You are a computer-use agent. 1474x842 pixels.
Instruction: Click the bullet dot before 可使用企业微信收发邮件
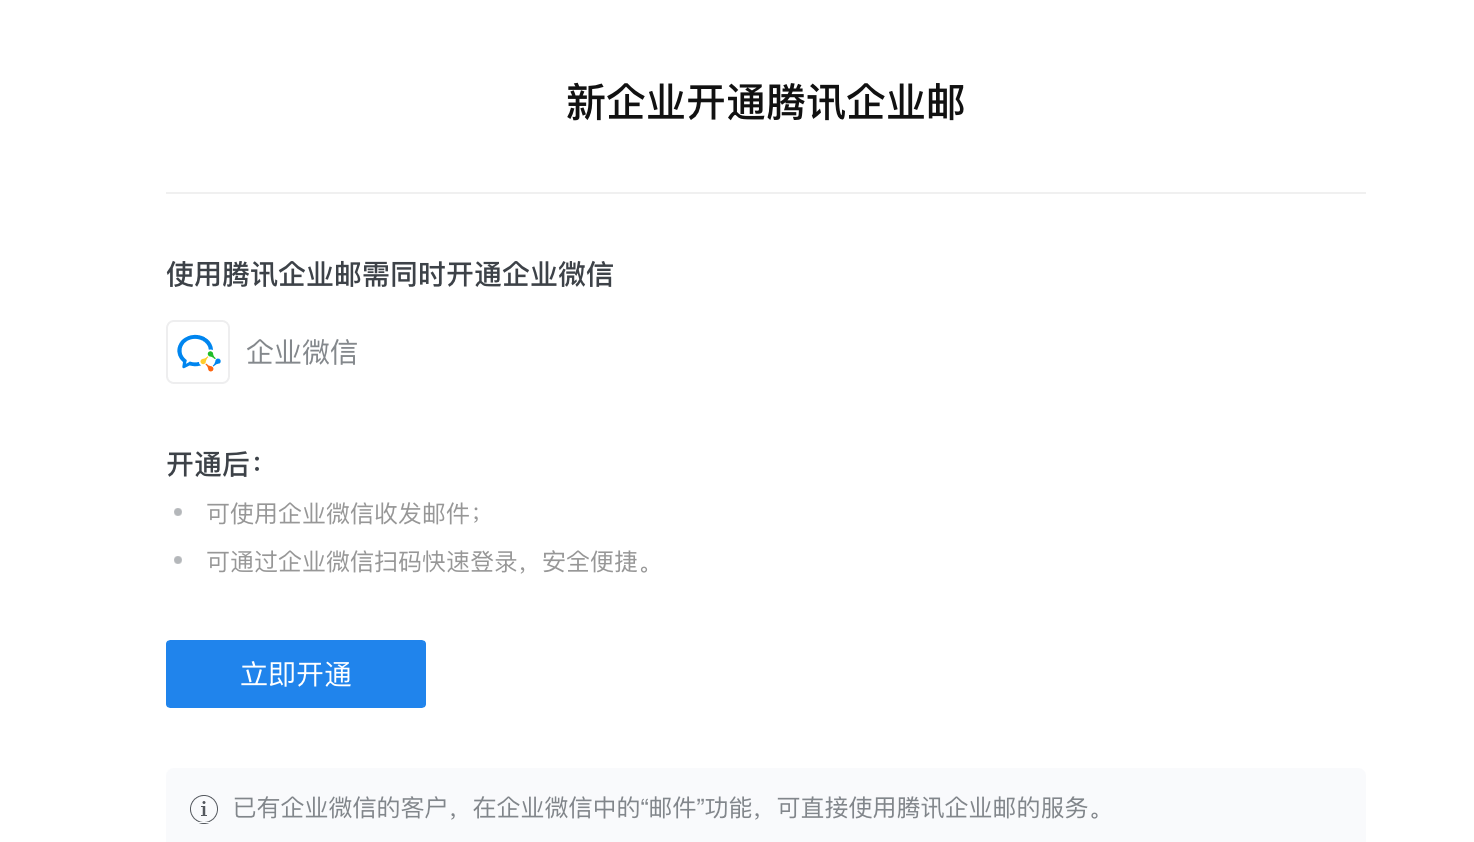(x=178, y=512)
